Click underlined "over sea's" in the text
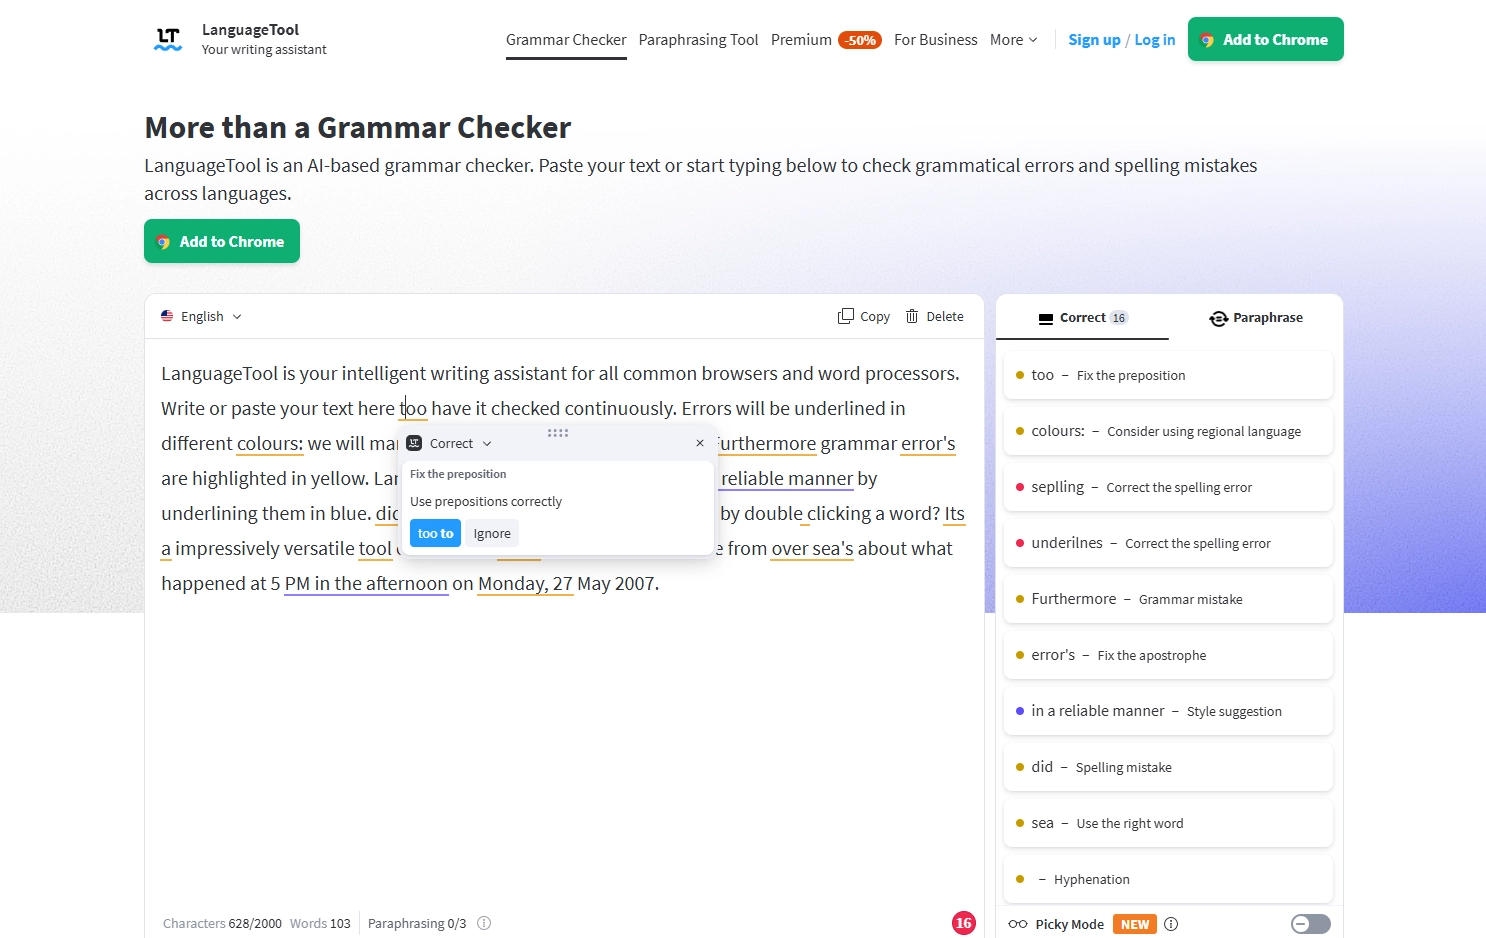The height and width of the screenshot is (938, 1486). (812, 548)
